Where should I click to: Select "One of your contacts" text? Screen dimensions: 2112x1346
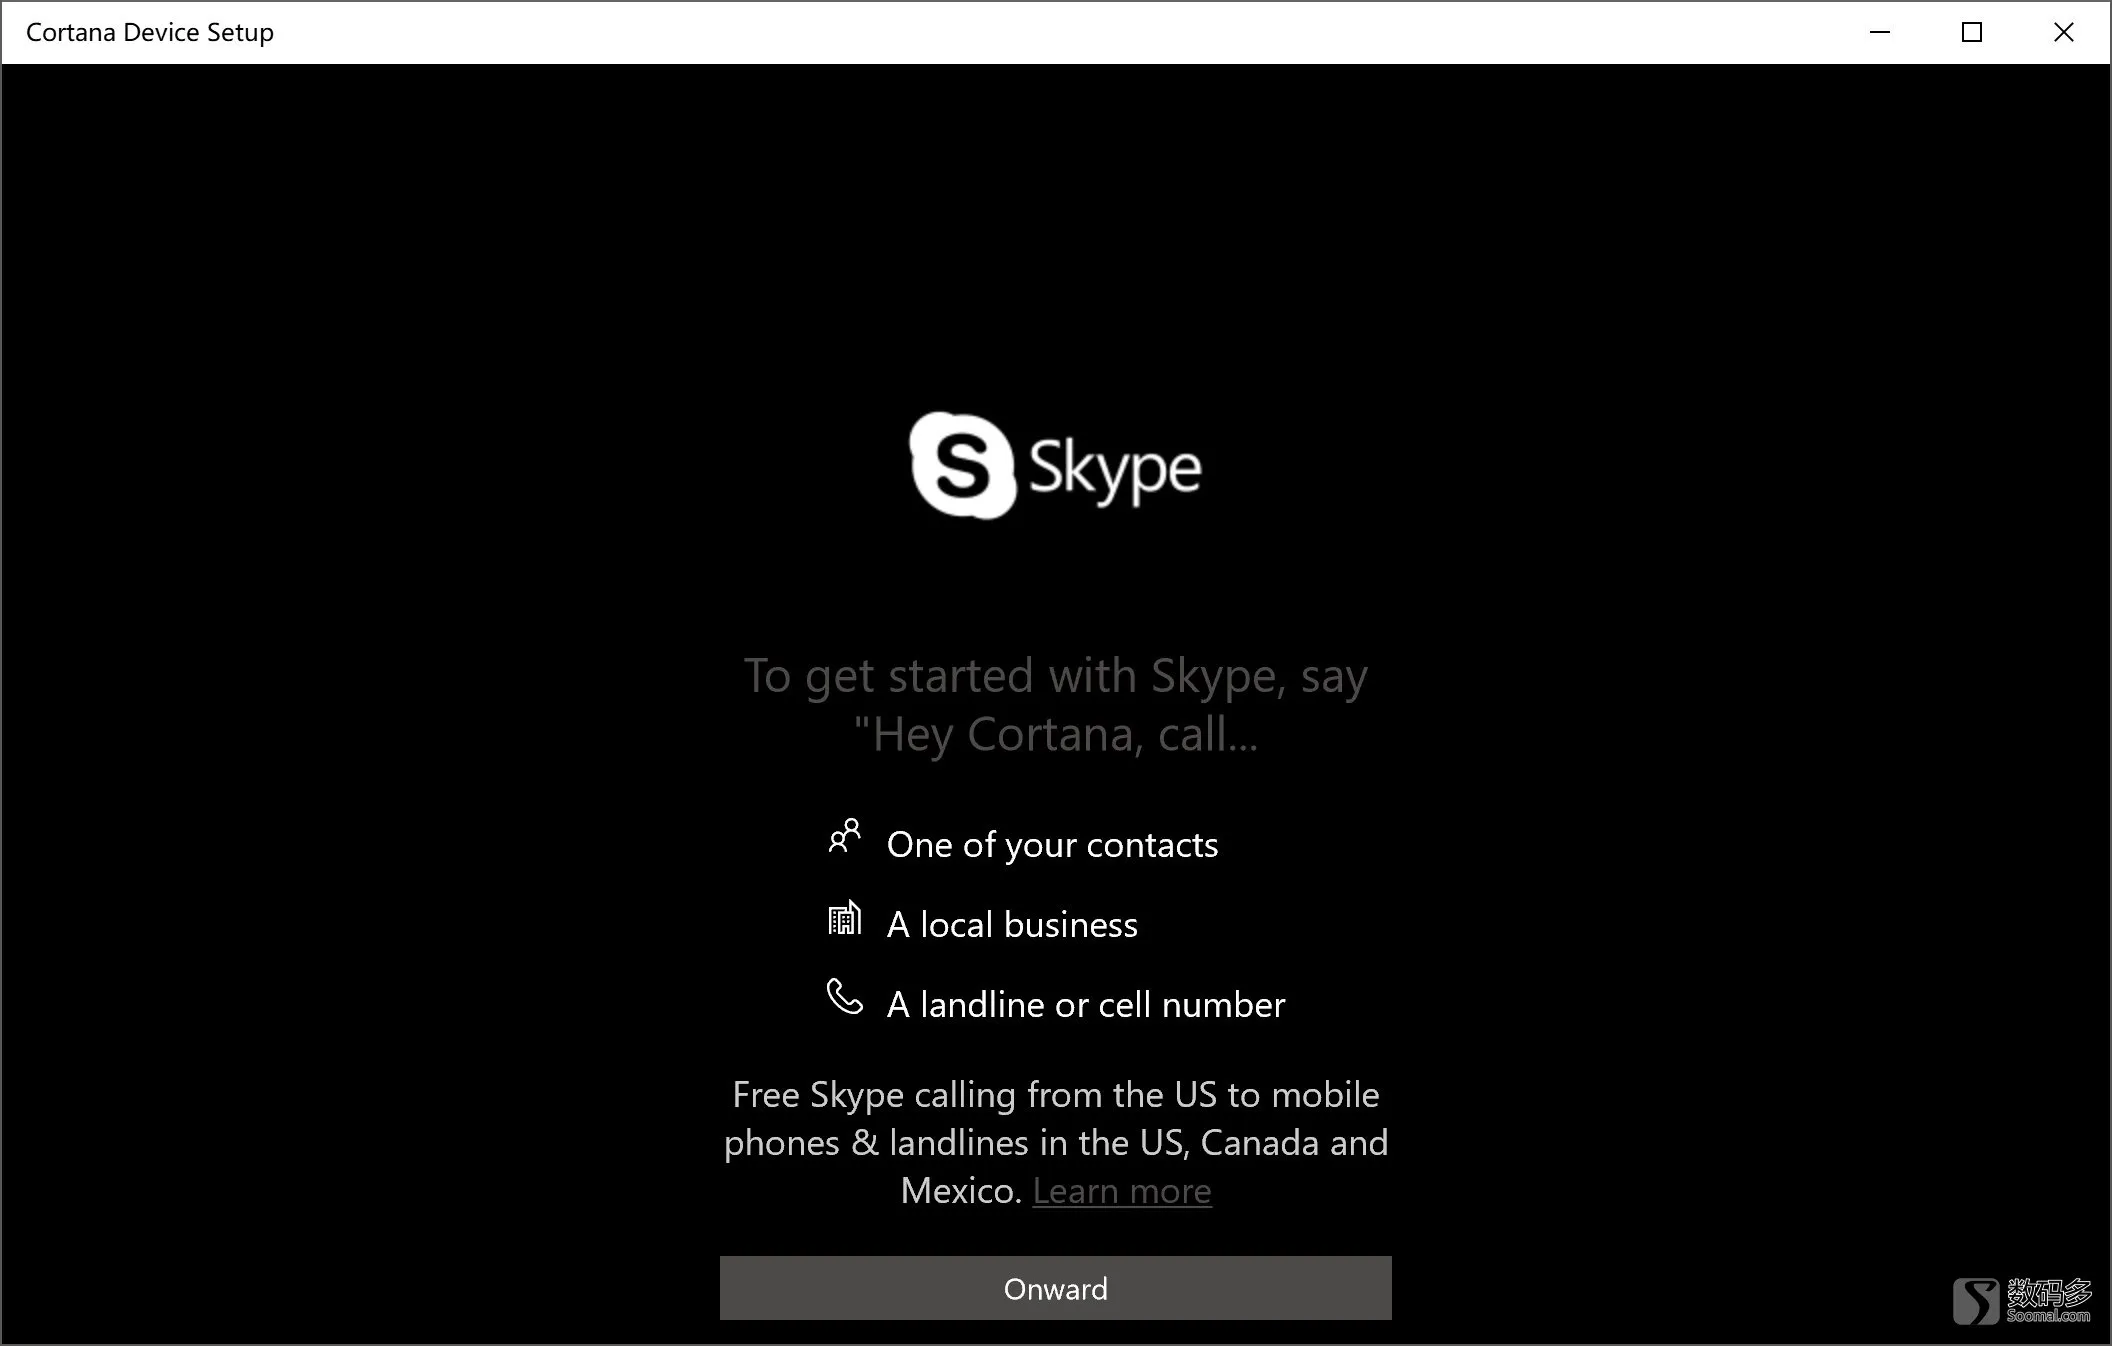[1052, 845]
